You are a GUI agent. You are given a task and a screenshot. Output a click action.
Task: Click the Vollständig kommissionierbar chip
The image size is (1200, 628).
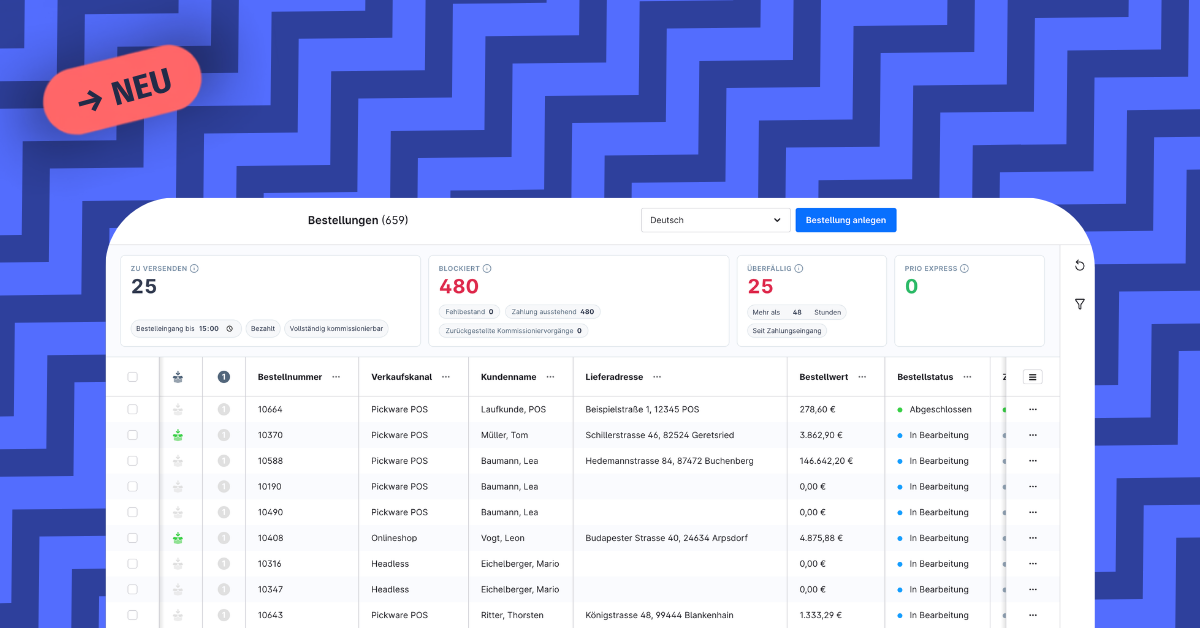(x=336, y=328)
